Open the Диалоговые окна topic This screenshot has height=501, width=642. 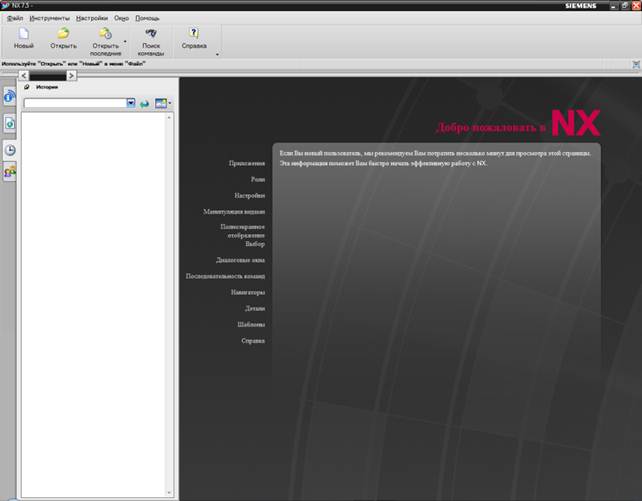coord(240,260)
